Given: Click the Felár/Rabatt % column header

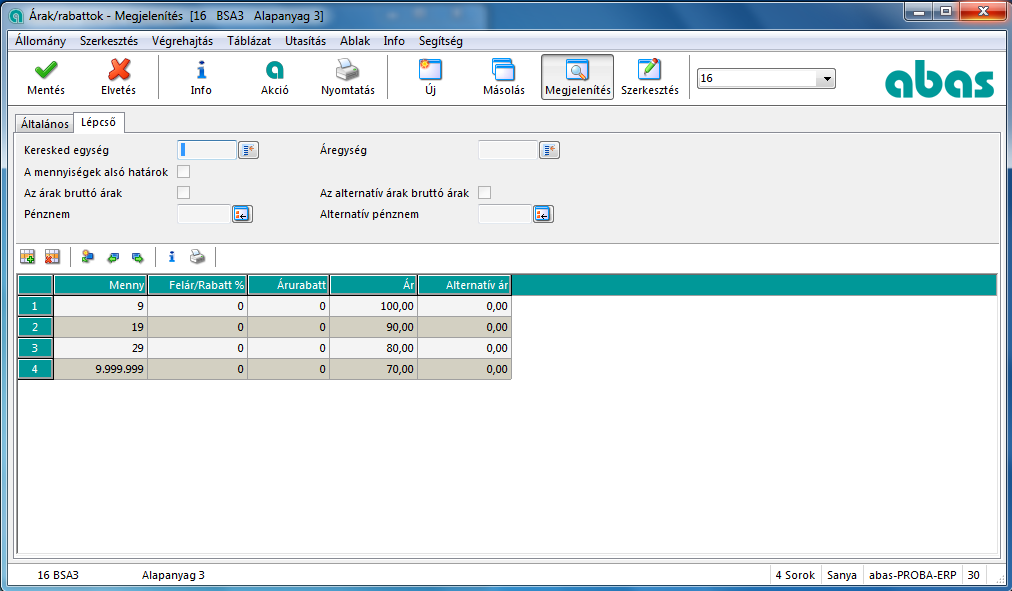Looking at the screenshot, I should coord(197,285).
